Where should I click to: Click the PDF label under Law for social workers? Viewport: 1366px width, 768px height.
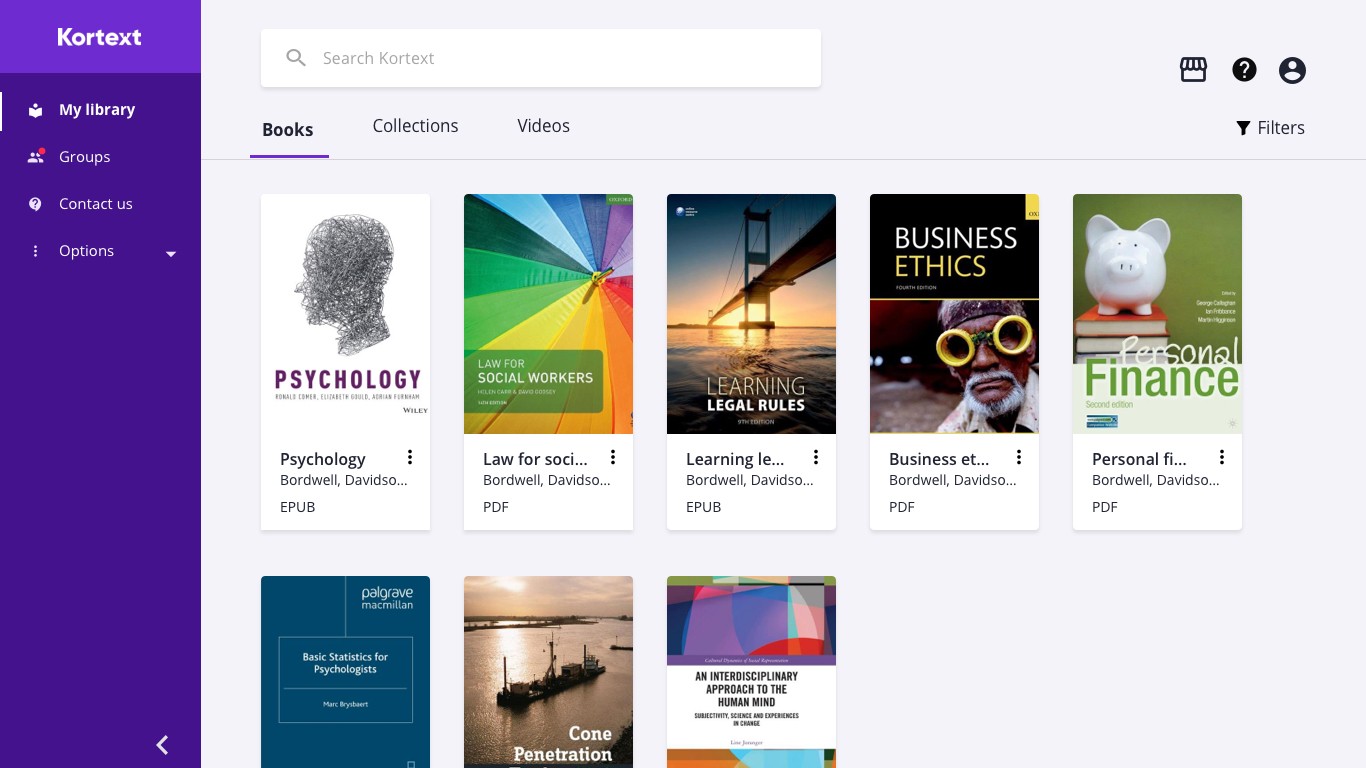click(495, 507)
